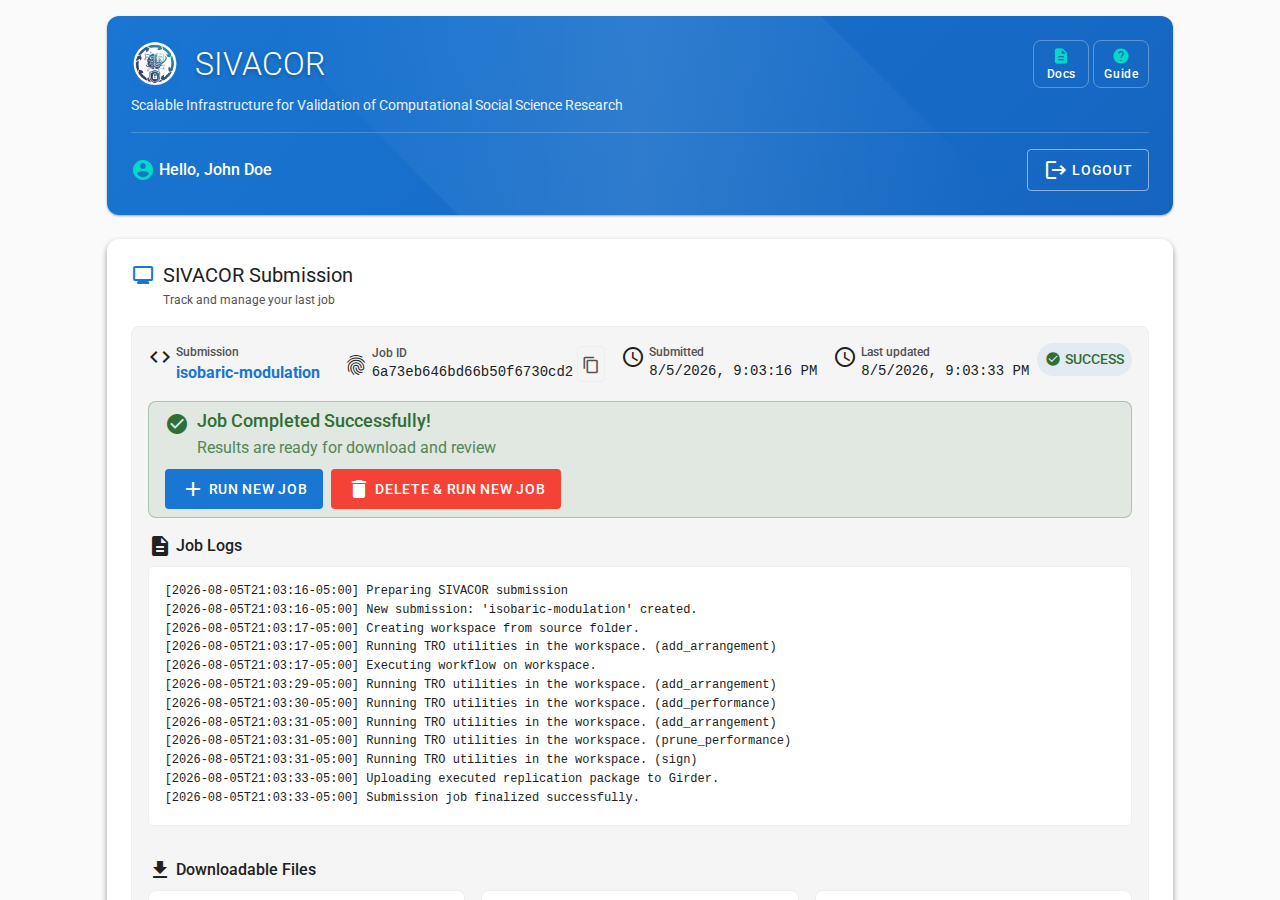Click log line 'Preparing SIVACOR submission'
Screen dimensions: 1280x900
(x=366, y=590)
